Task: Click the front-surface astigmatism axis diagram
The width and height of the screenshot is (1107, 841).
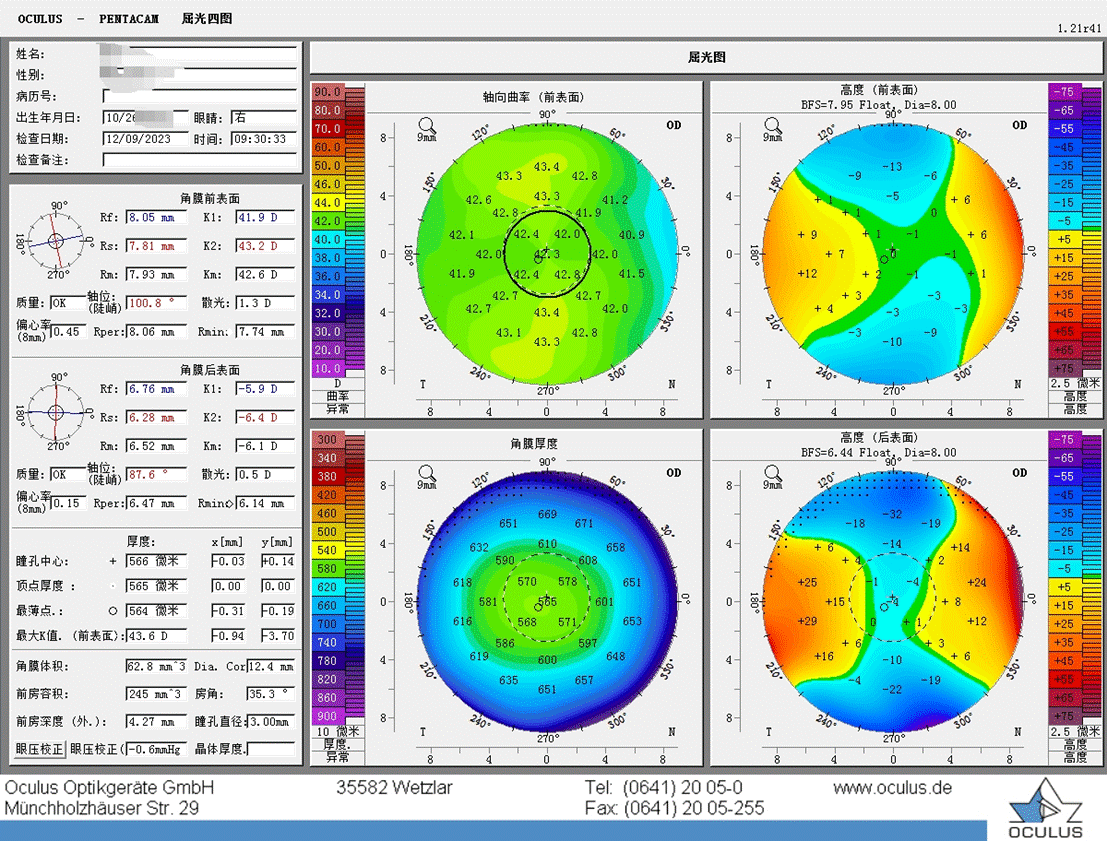Action: (56, 241)
